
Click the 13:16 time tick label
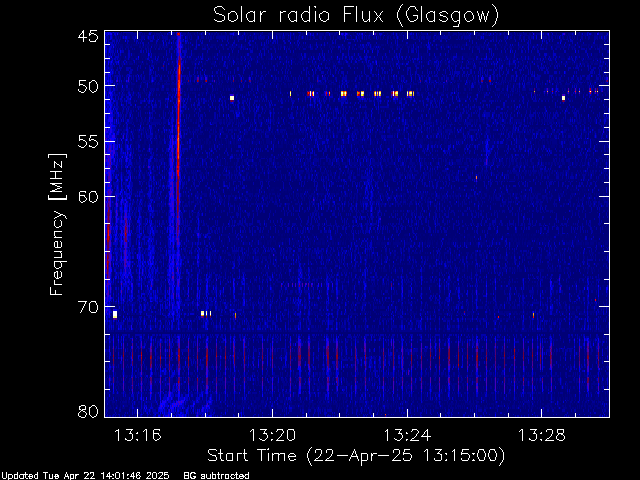(138, 436)
